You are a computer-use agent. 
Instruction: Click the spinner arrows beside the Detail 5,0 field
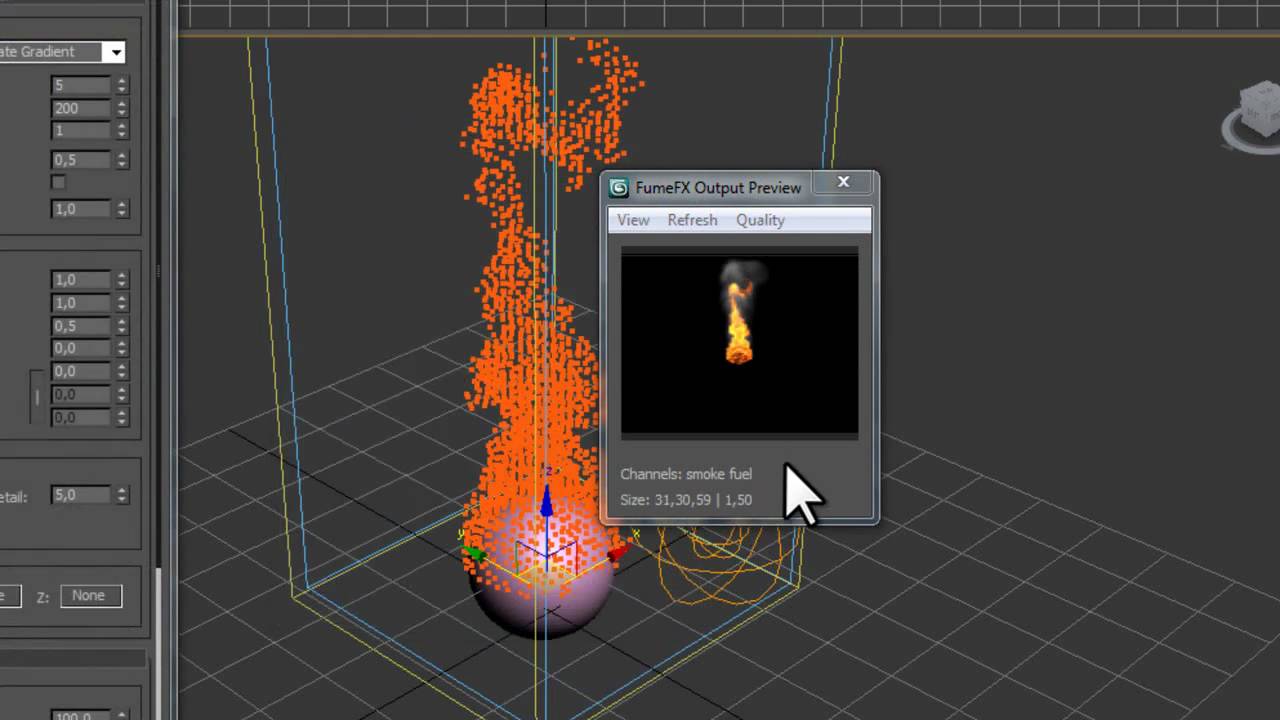click(122, 495)
